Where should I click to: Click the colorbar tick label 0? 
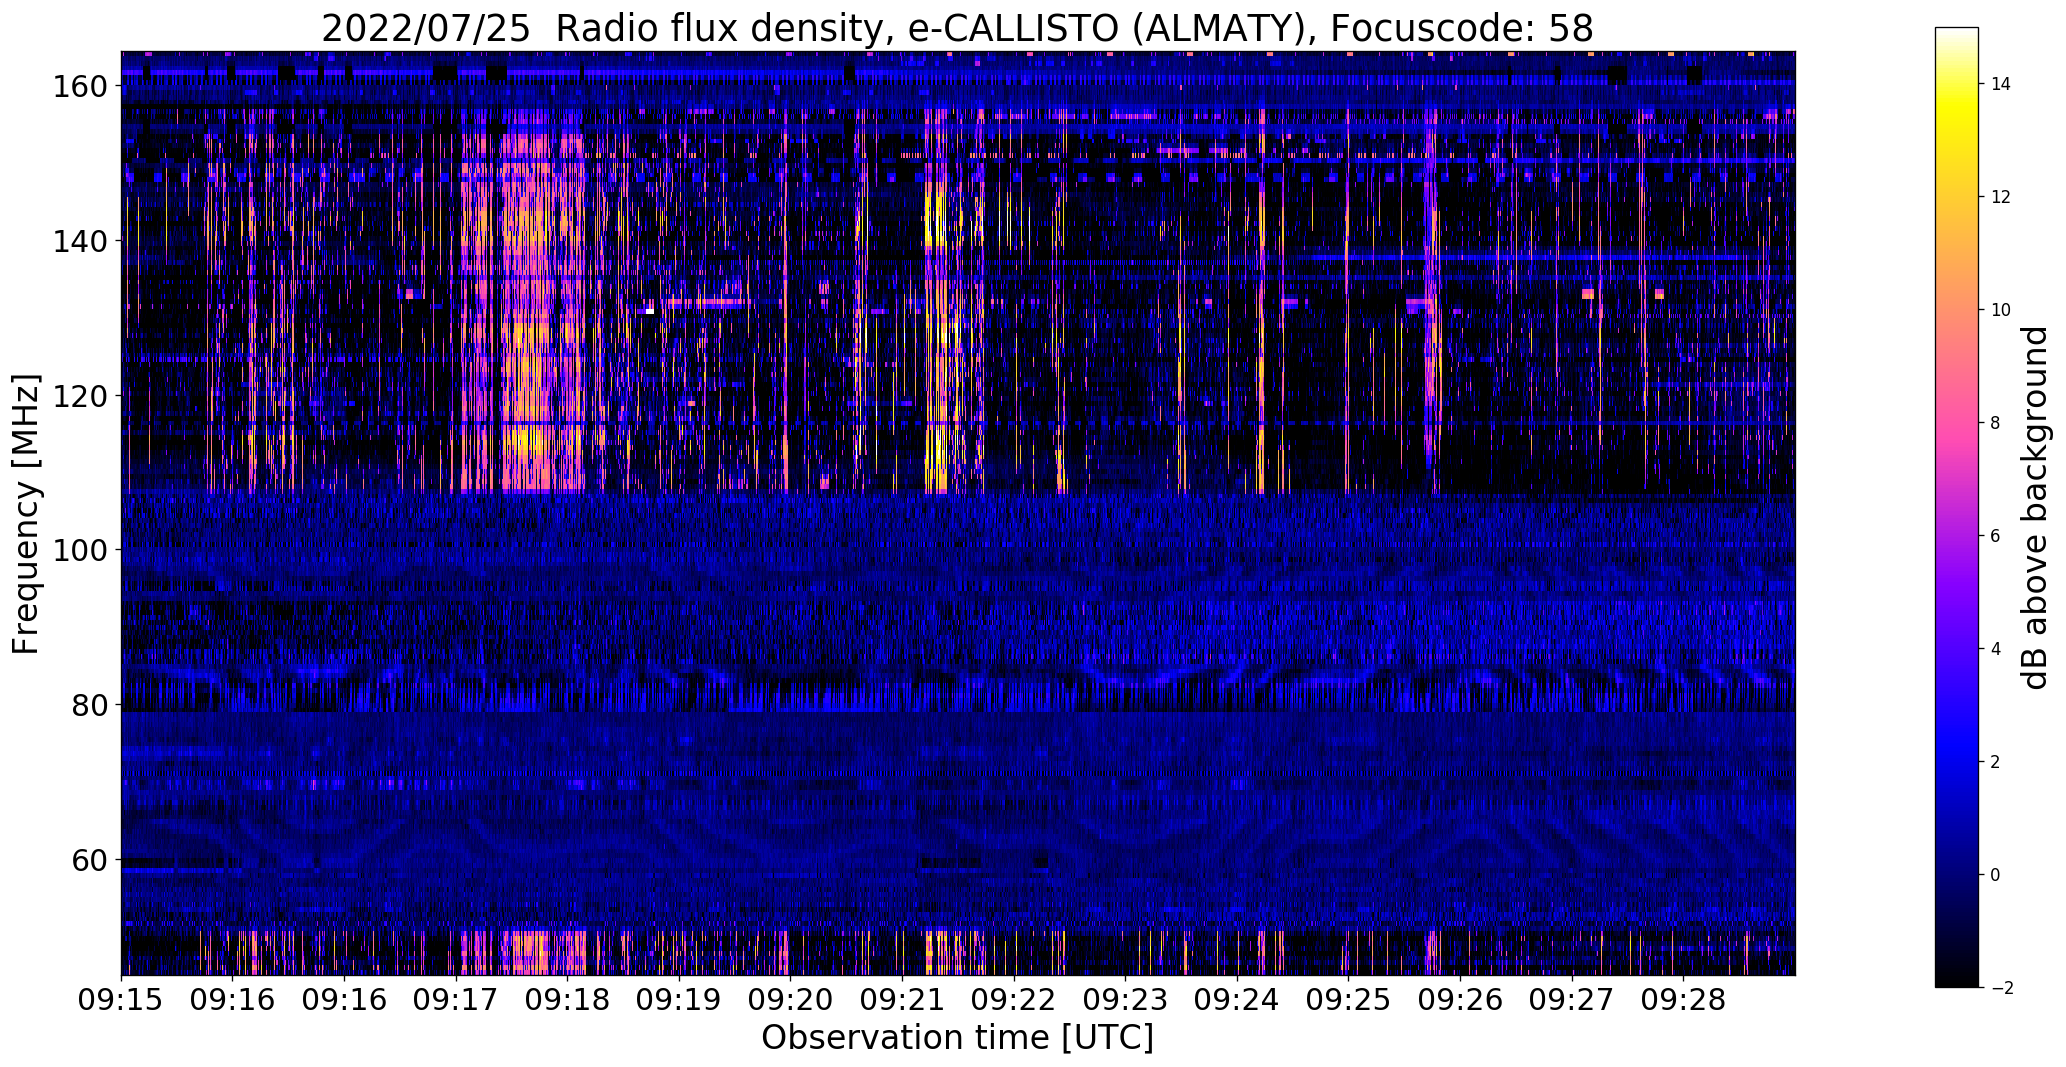(1996, 875)
